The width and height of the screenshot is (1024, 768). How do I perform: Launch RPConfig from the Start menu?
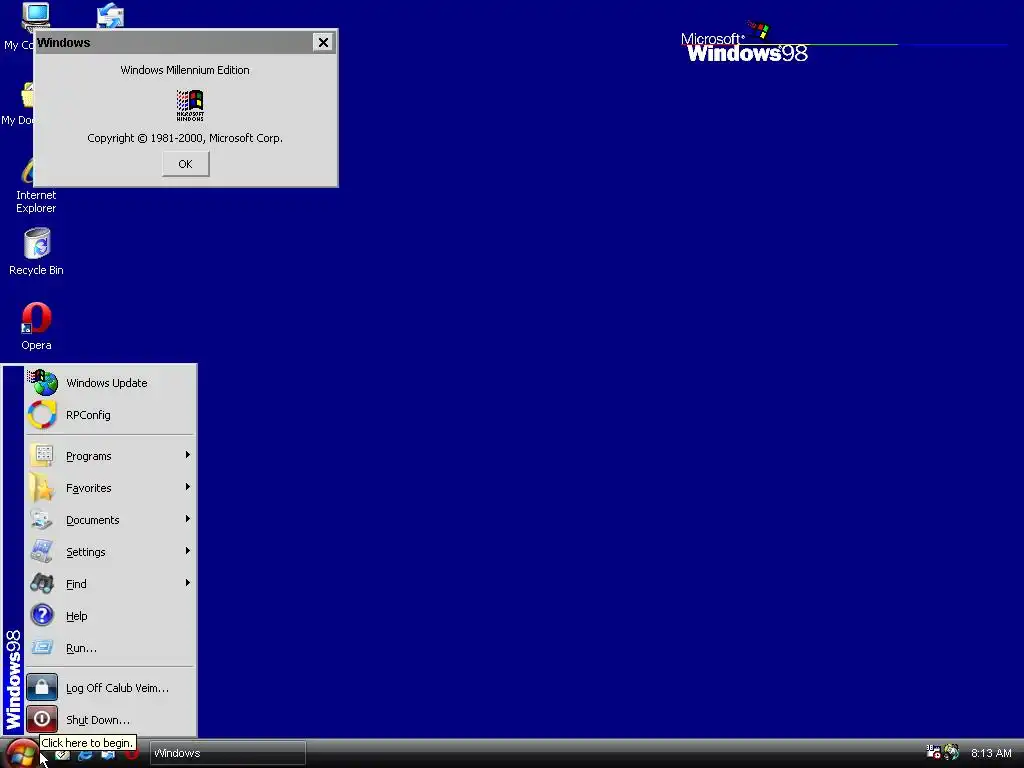(111, 415)
